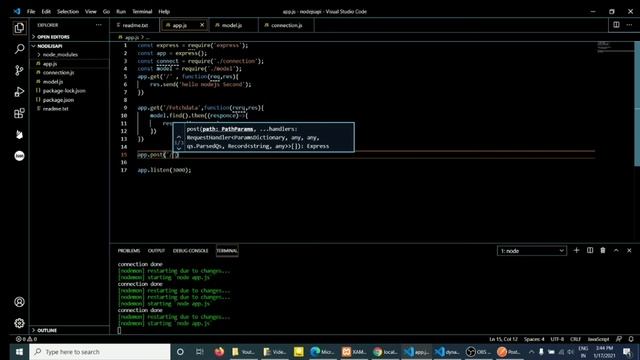Kill the terminal with trash icon
The width and height of the screenshot is (640, 360).
[603, 250]
